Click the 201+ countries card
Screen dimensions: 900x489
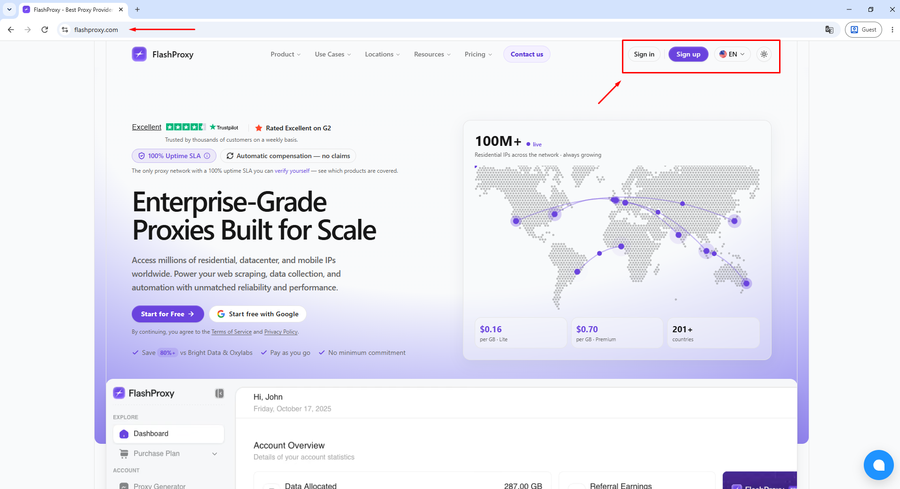(x=713, y=333)
